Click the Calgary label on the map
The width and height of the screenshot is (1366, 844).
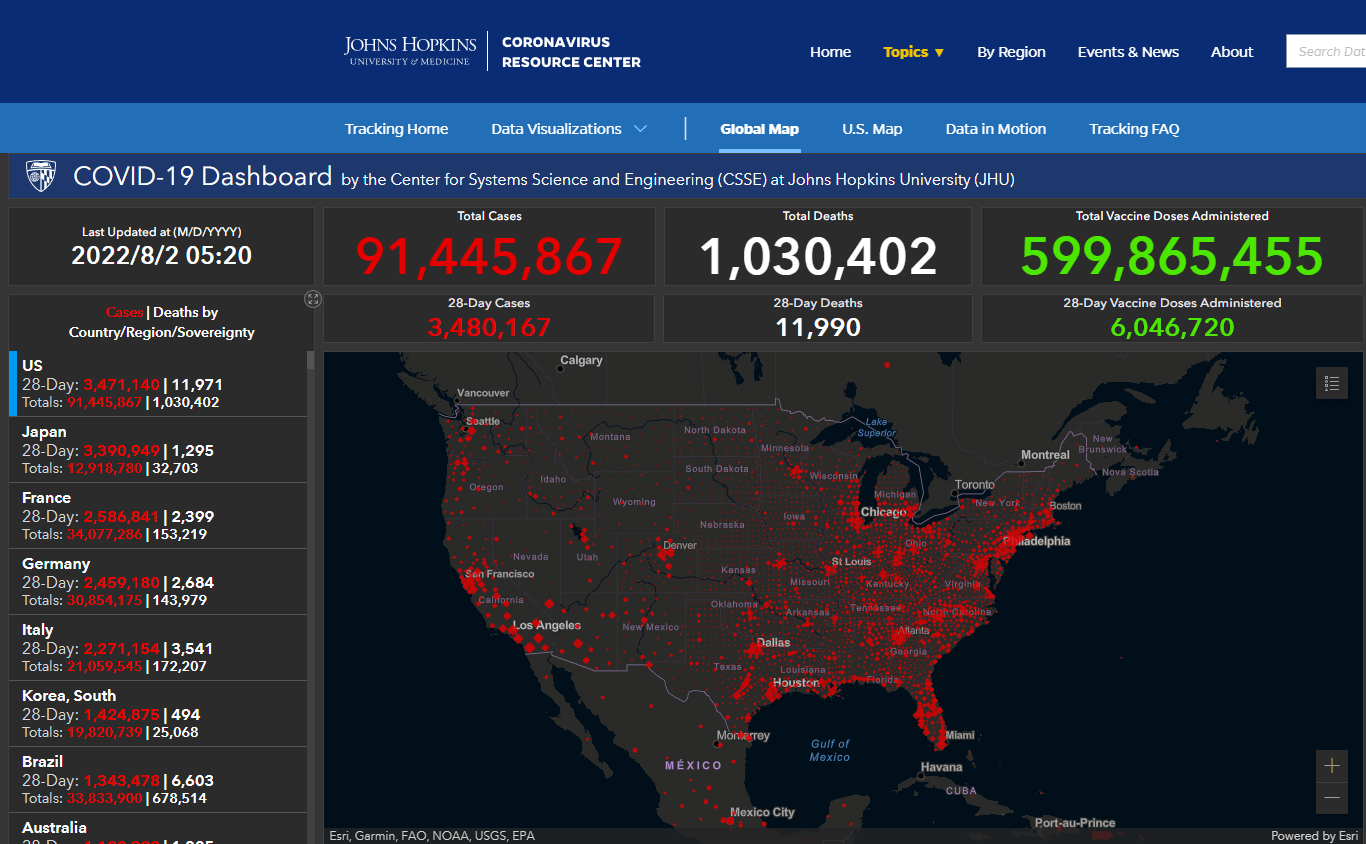581,360
